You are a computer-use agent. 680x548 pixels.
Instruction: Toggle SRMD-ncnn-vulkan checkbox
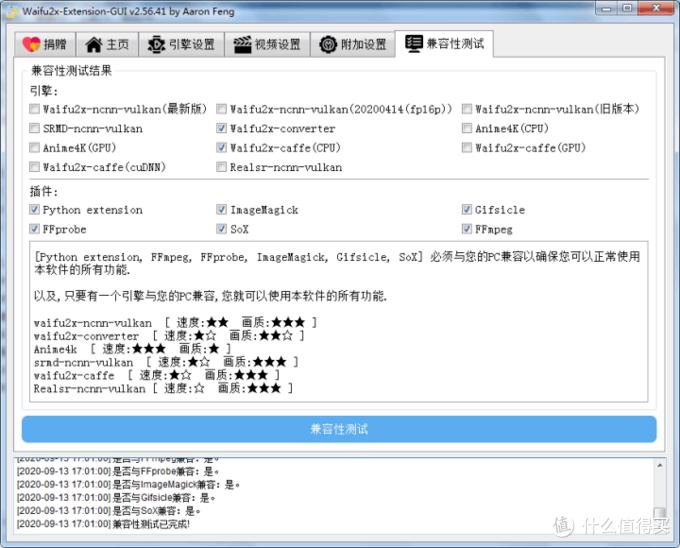[x=34, y=128]
